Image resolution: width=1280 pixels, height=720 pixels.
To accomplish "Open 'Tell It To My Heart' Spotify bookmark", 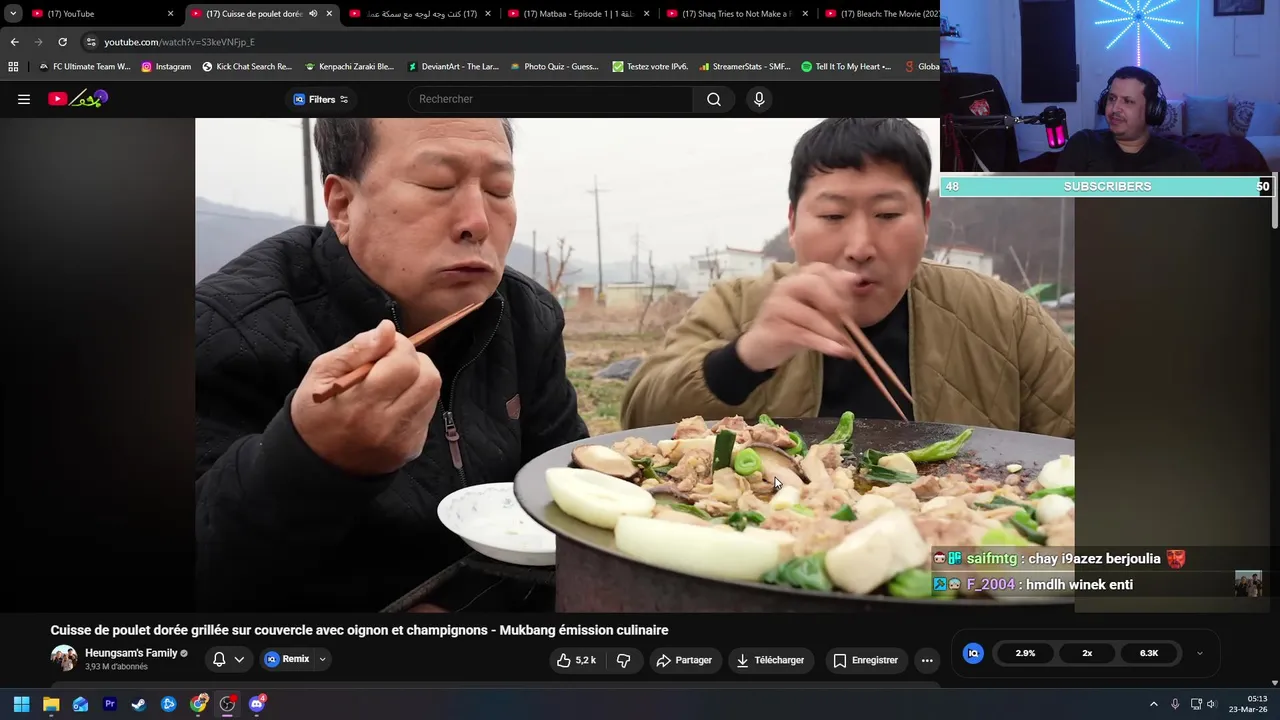I will pyautogui.click(x=846, y=67).
